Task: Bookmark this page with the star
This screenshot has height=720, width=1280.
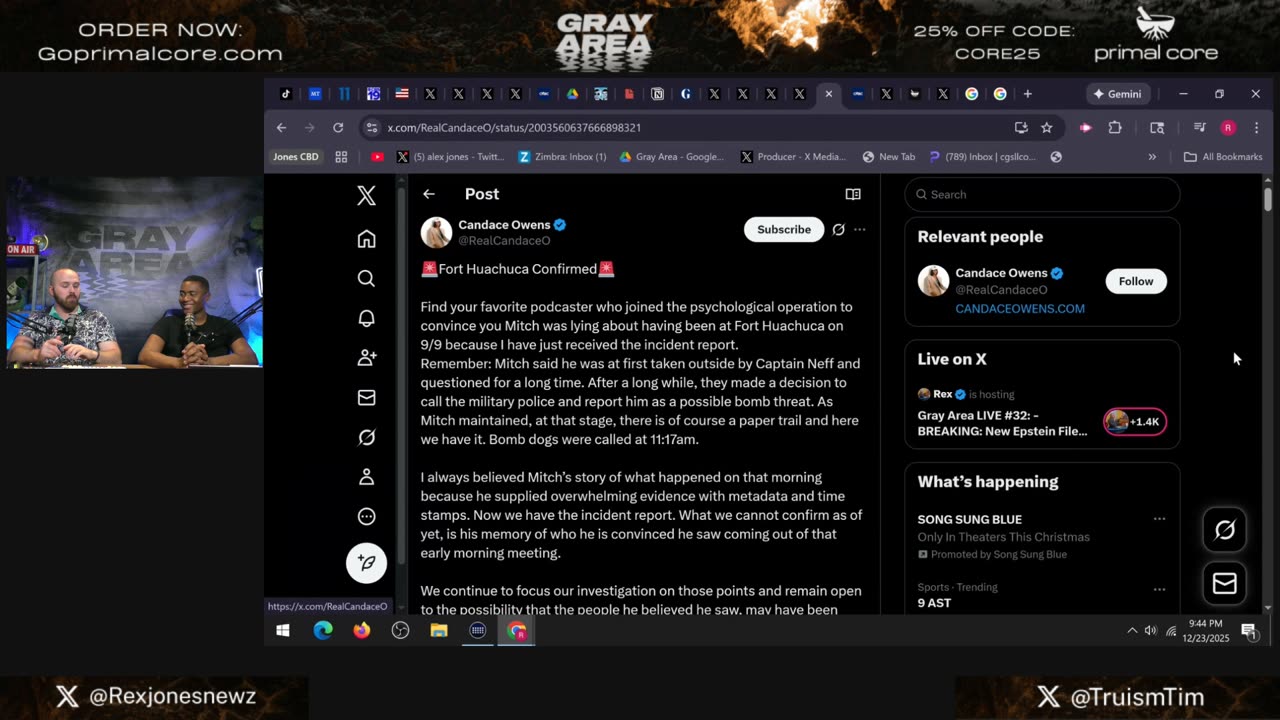Action: 1046,128
